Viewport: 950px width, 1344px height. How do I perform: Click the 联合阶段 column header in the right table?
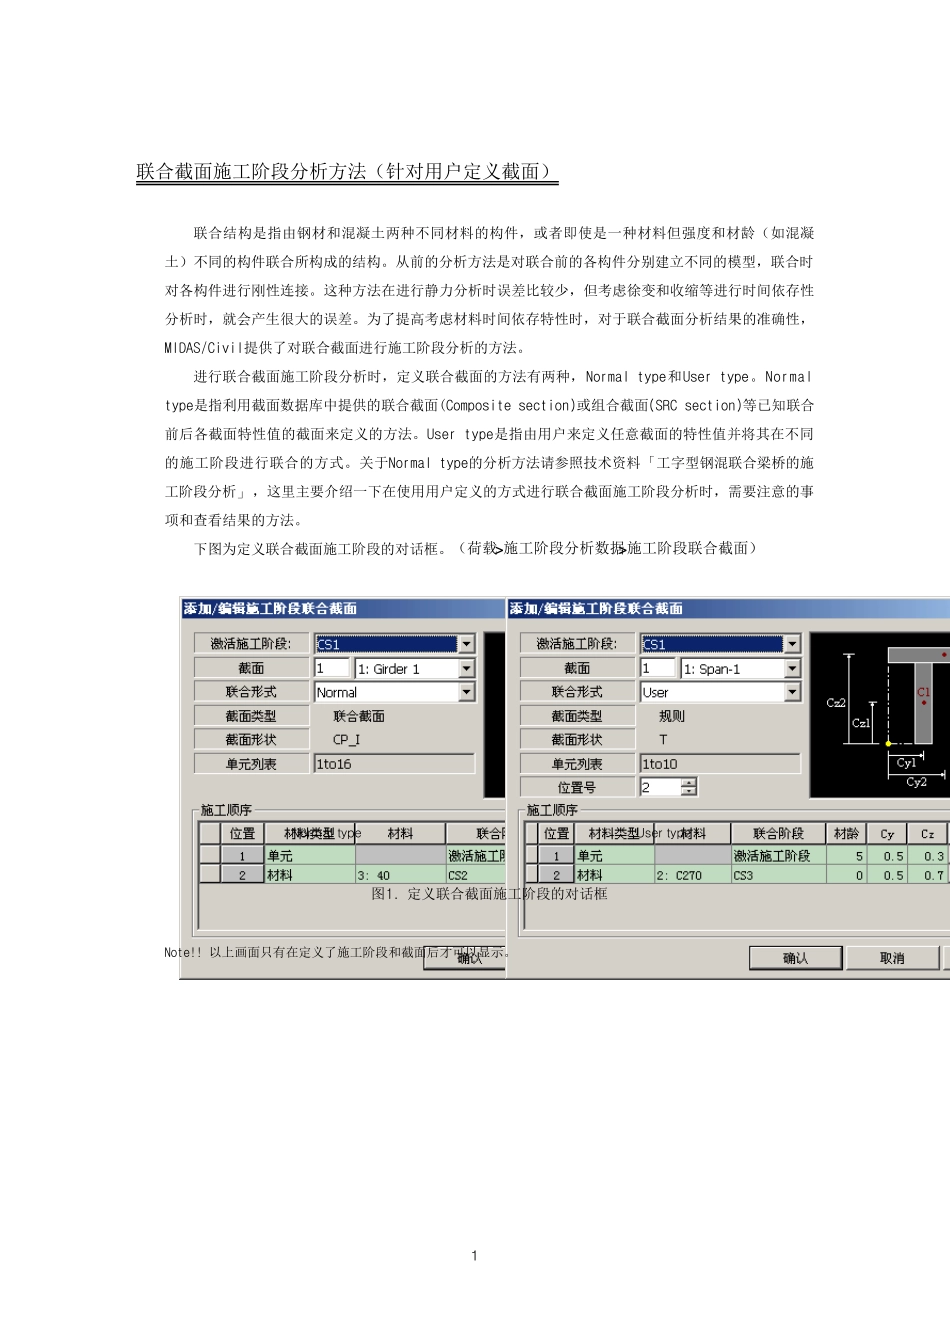coord(778,833)
